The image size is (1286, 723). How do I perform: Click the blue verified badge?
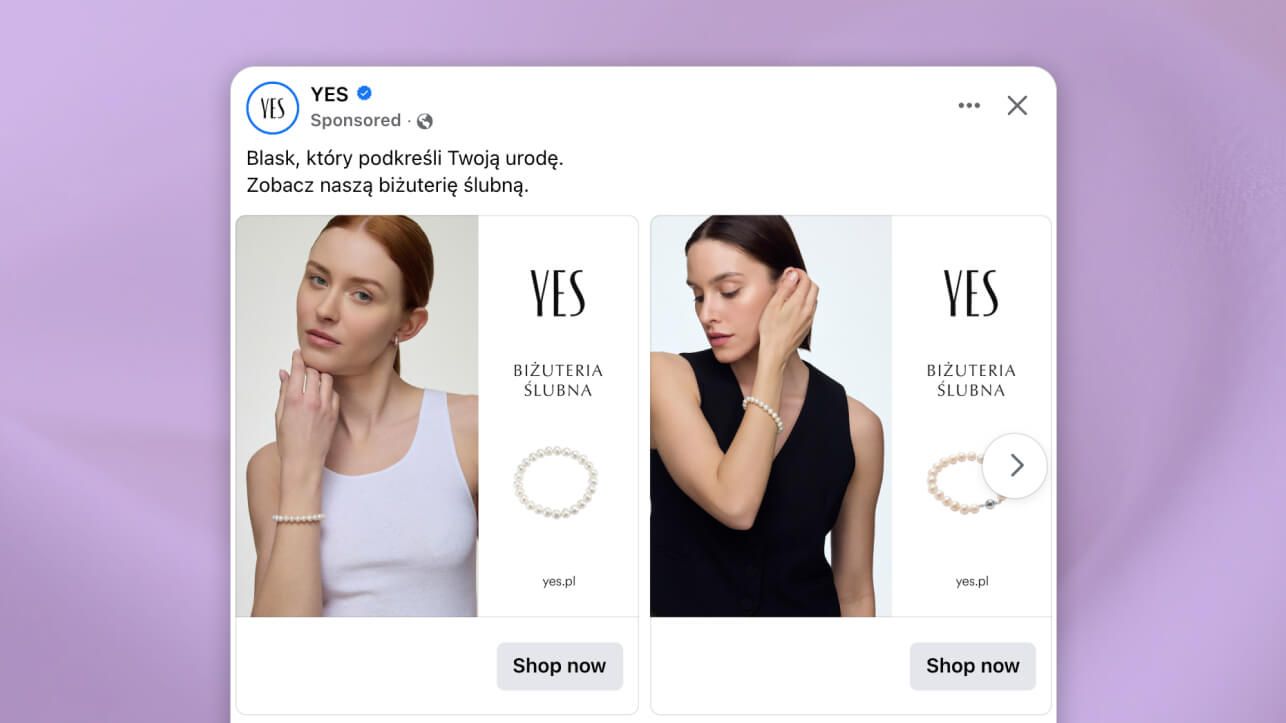tap(365, 94)
